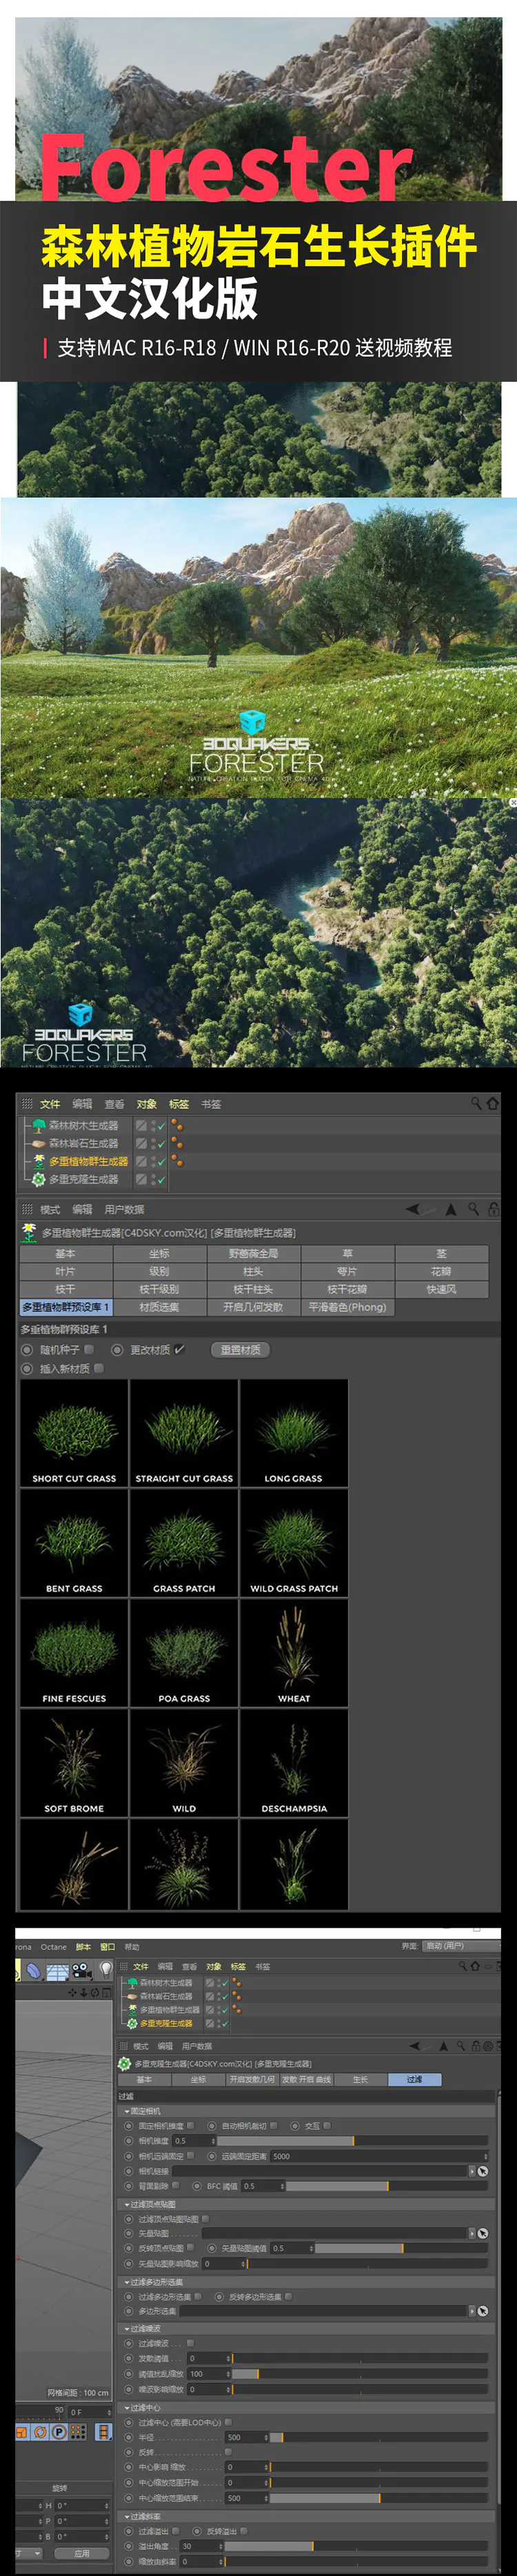Select the 过滤 tab
Screen dimensions: 517x2576
click(414, 2079)
